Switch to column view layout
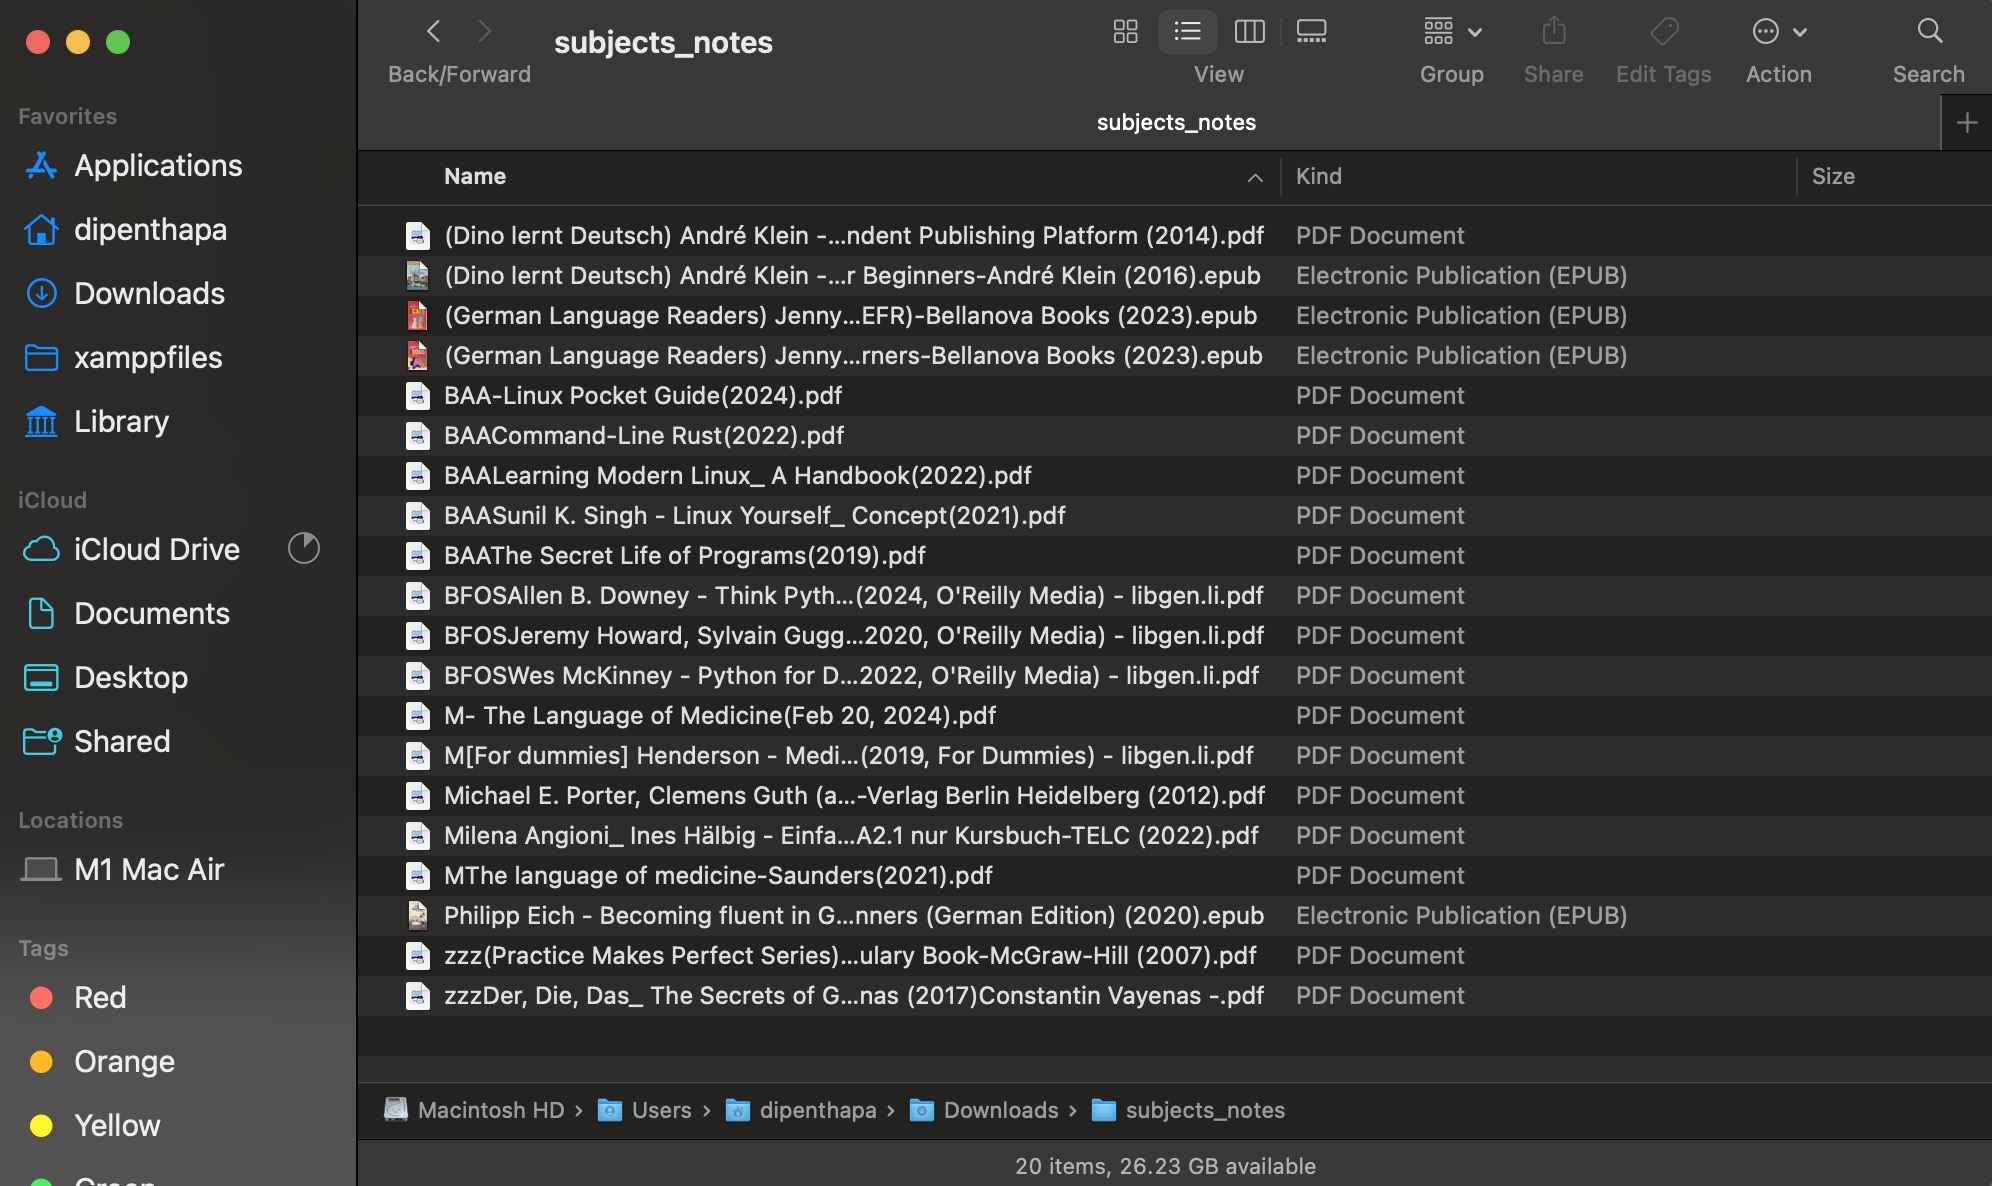The width and height of the screenshot is (1992, 1186). tap(1249, 32)
